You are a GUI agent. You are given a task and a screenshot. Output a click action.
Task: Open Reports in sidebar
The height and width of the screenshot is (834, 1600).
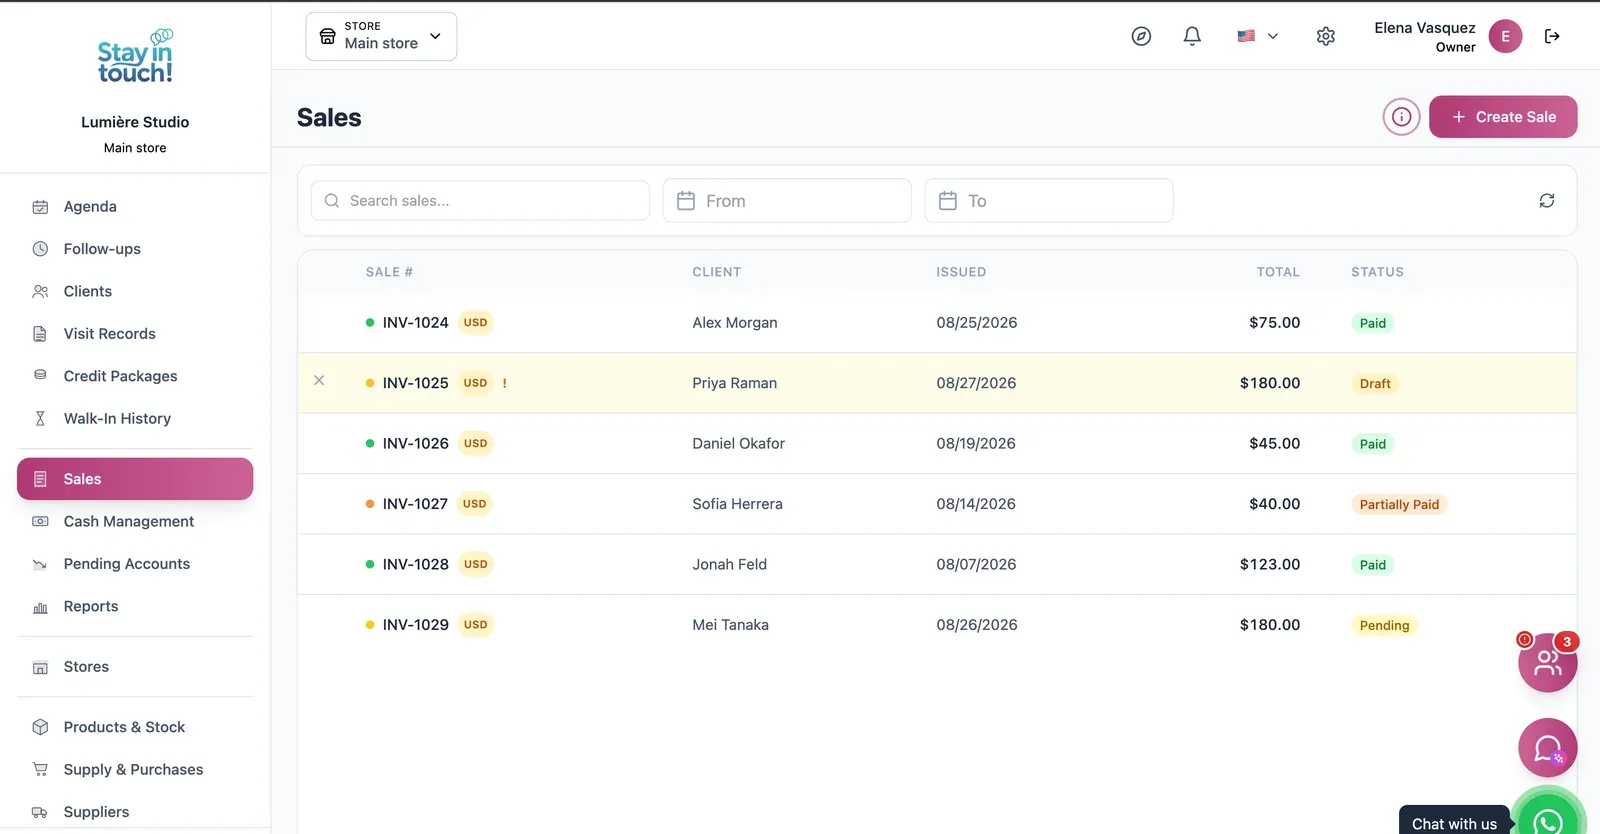(x=135, y=606)
